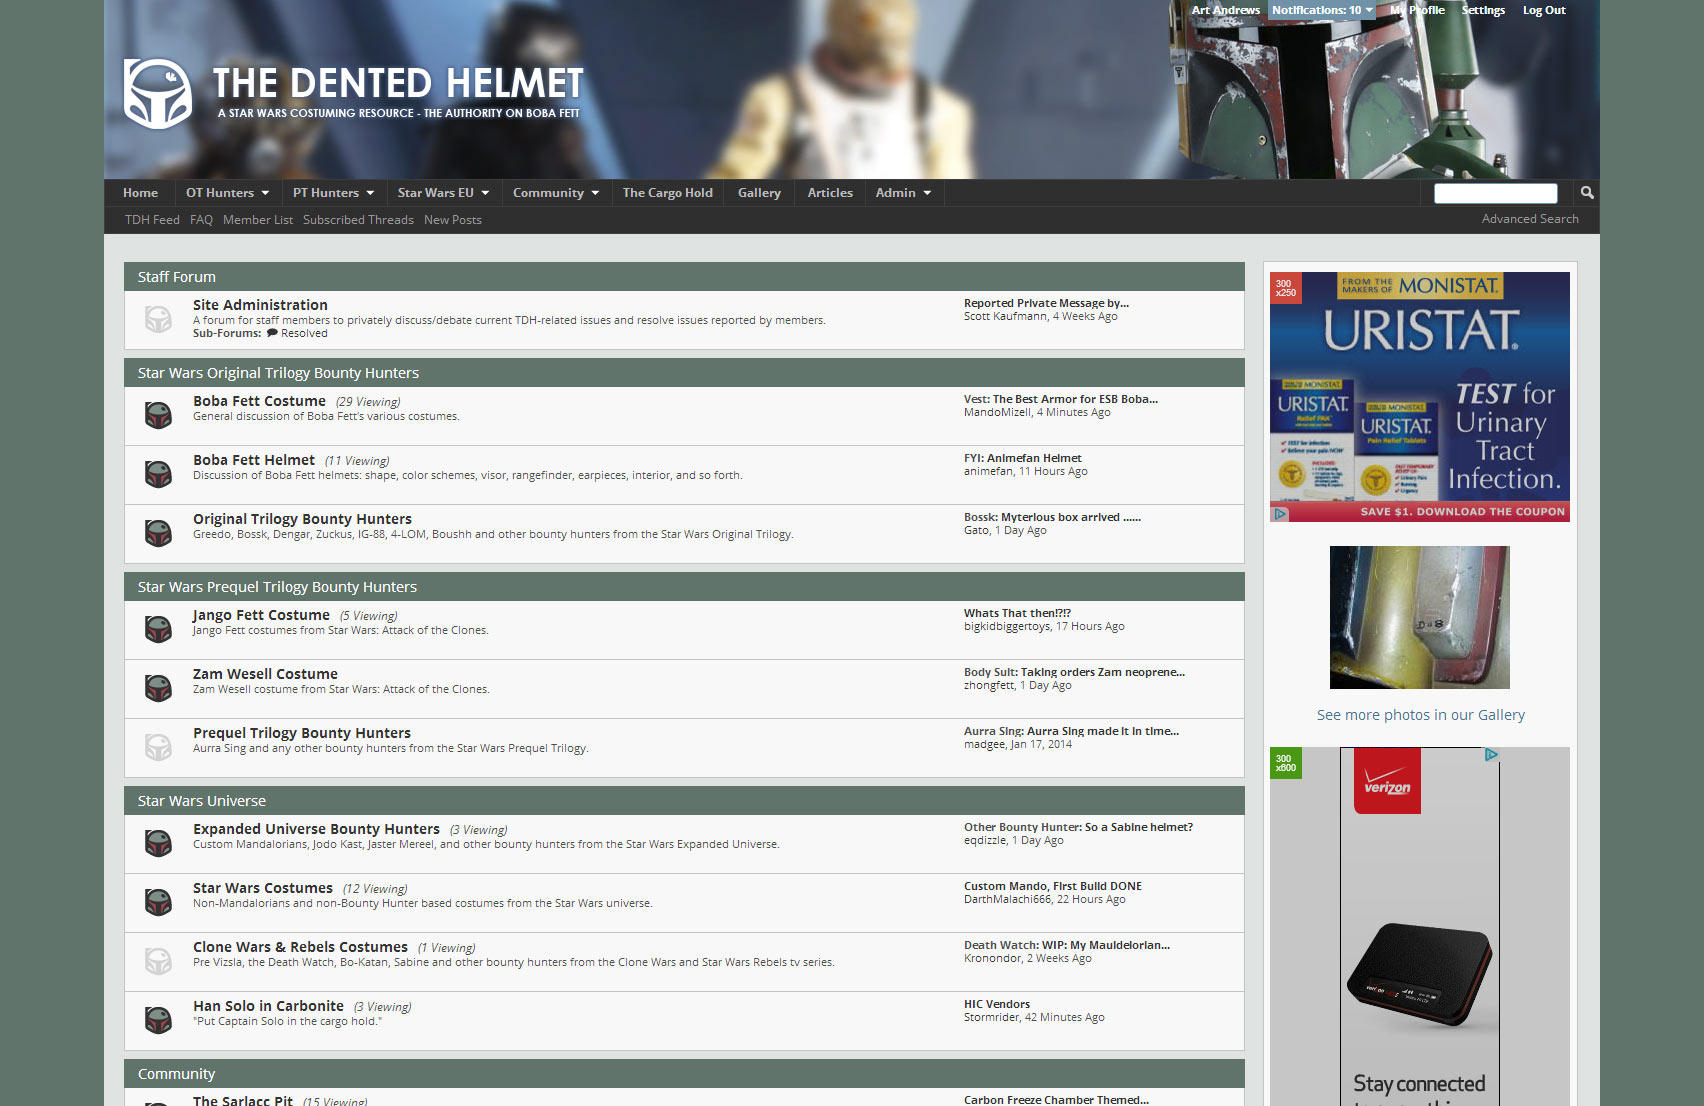This screenshot has height=1106, width=1704.
Task: Click the Star Wars Costumes forum helmet icon
Action: 158,902
